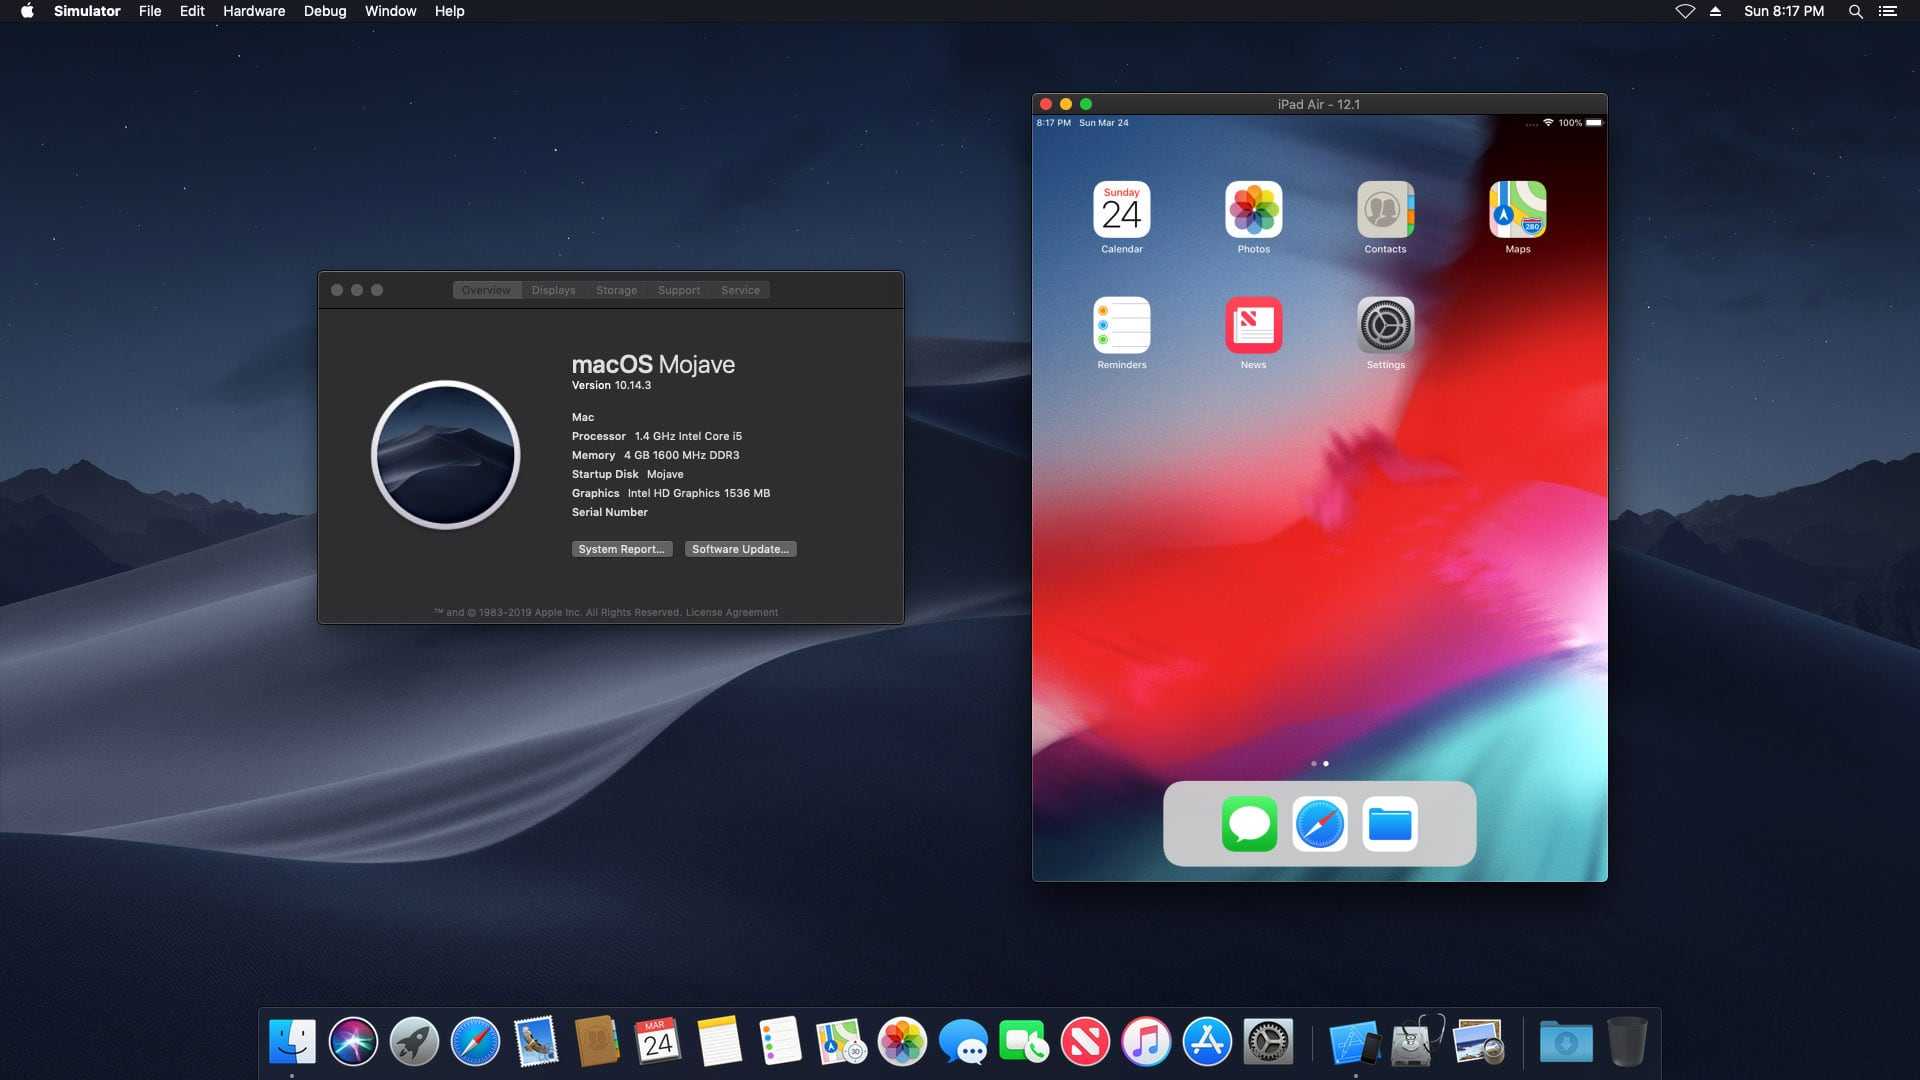Viewport: 1920px width, 1080px height.
Task: Open FaceTime in the macOS Dock
Action: [1024, 1042]
